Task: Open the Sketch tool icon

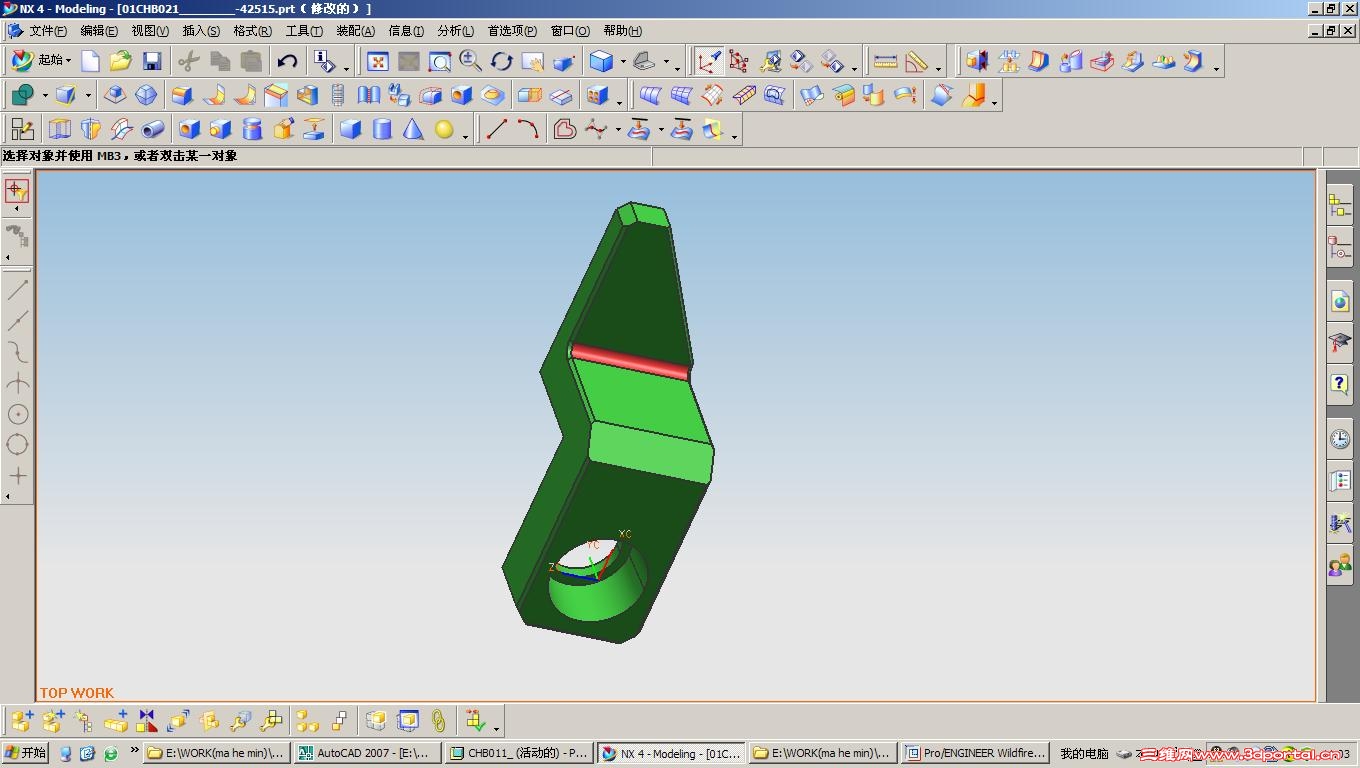Action: [22, 129]
